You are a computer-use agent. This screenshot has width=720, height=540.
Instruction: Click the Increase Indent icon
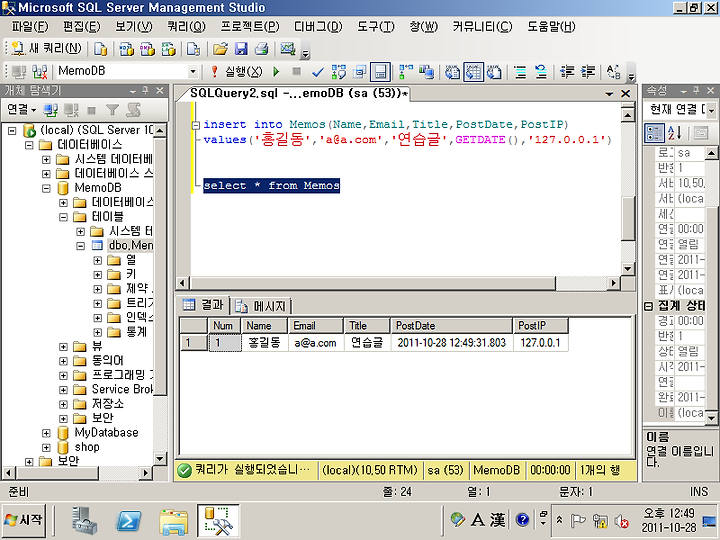[x=588, y=72]
